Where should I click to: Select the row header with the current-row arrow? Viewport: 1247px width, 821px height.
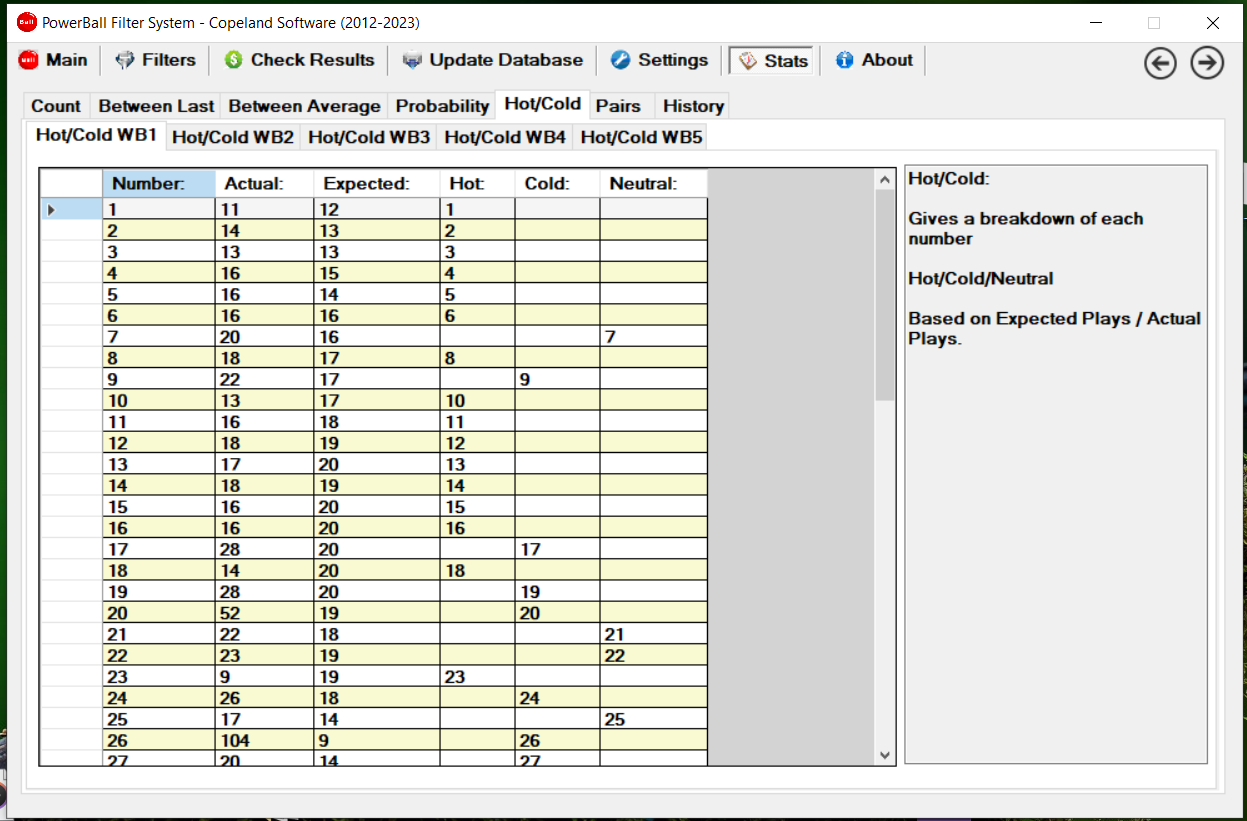tap(71, 209)
